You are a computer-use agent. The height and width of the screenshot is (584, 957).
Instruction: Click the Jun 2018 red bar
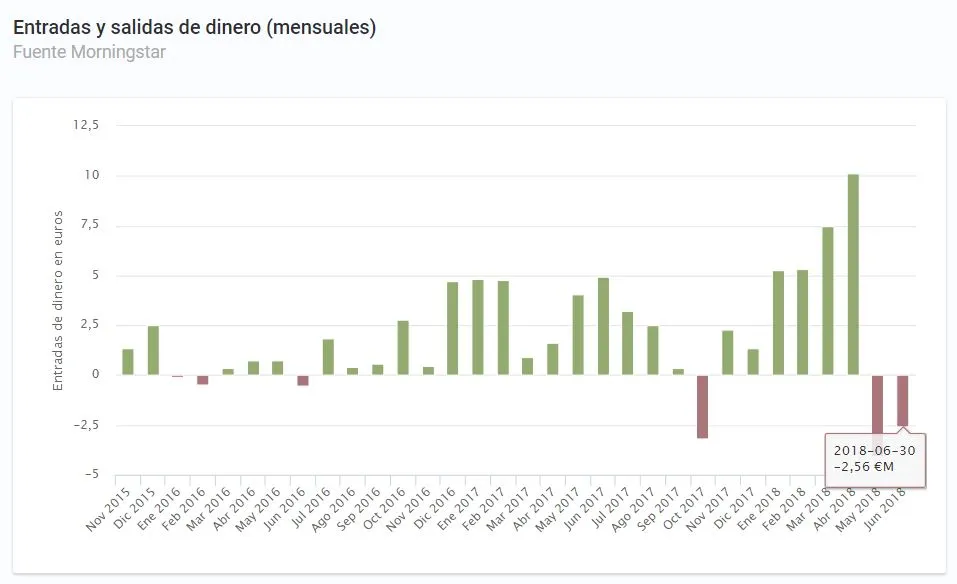coord(903,400)
